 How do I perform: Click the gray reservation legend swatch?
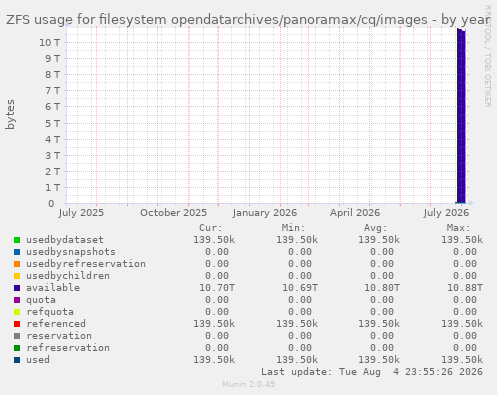coord(17,336)
